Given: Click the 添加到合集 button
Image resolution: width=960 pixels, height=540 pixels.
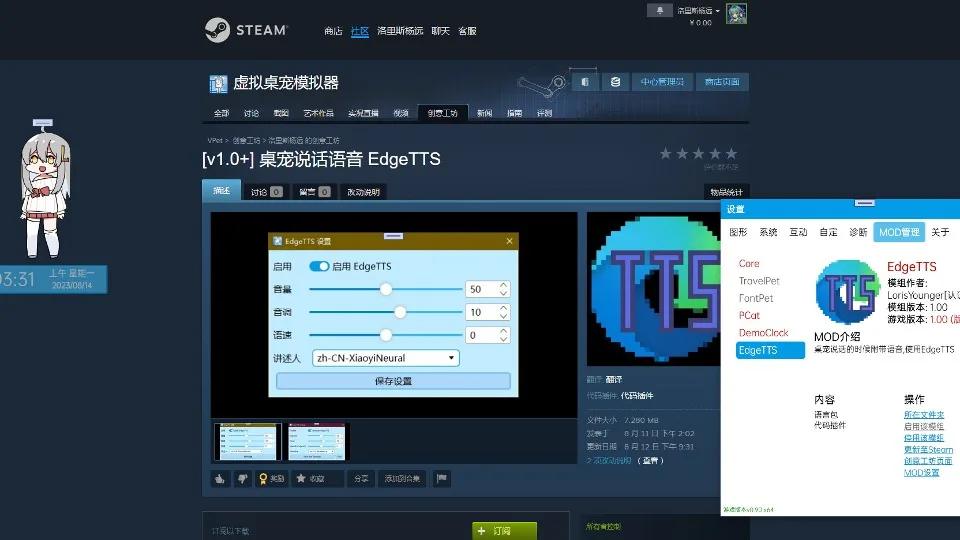Looking at the screenshot, I should (402, 478).
